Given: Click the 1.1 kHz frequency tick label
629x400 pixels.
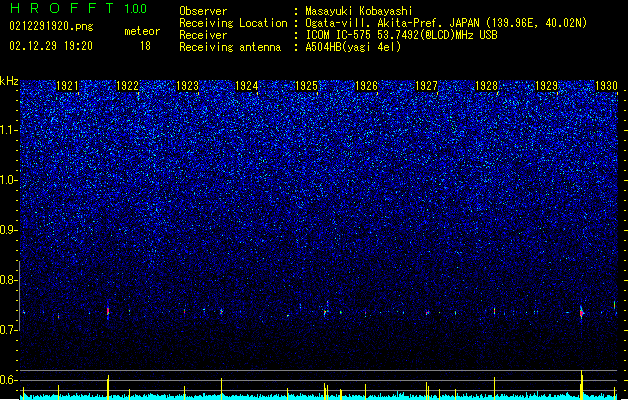Looking at the screenshot, I should (9, 130).
